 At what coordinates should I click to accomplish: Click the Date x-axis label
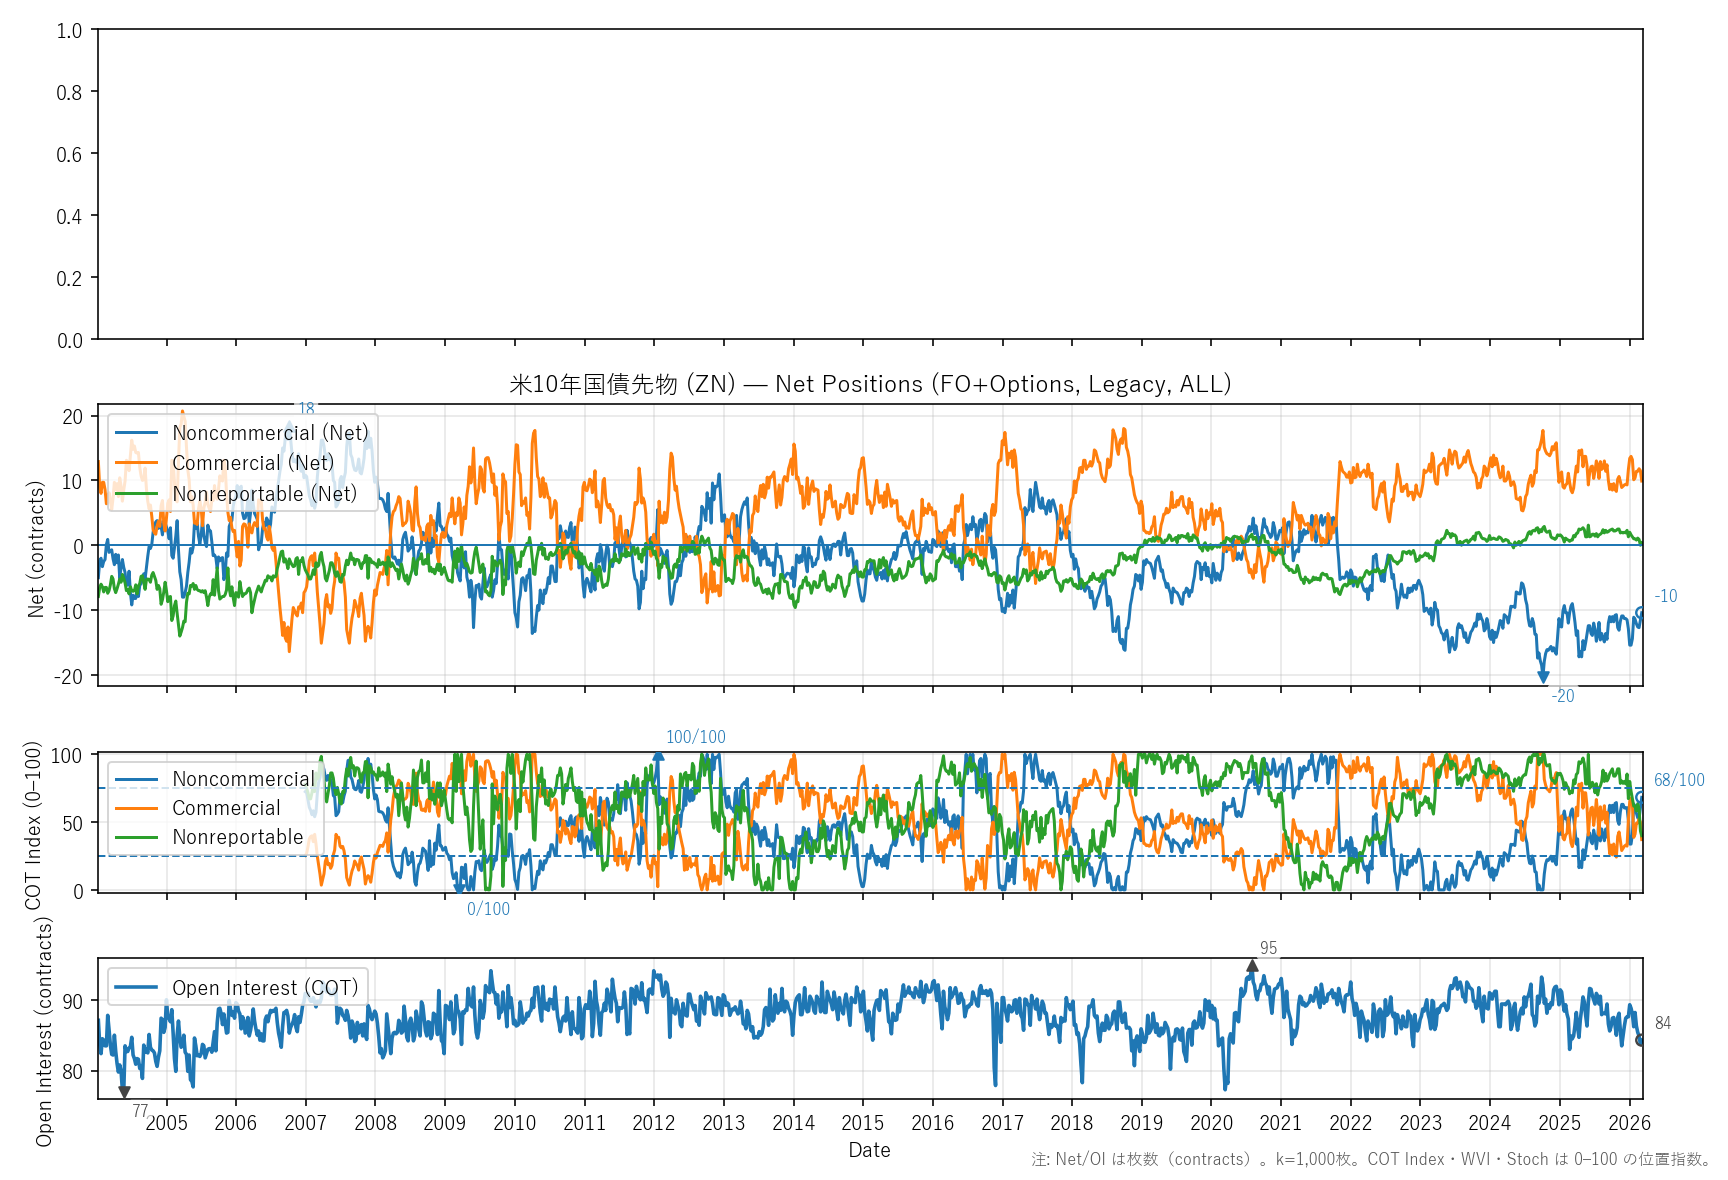click(869, 1150)
